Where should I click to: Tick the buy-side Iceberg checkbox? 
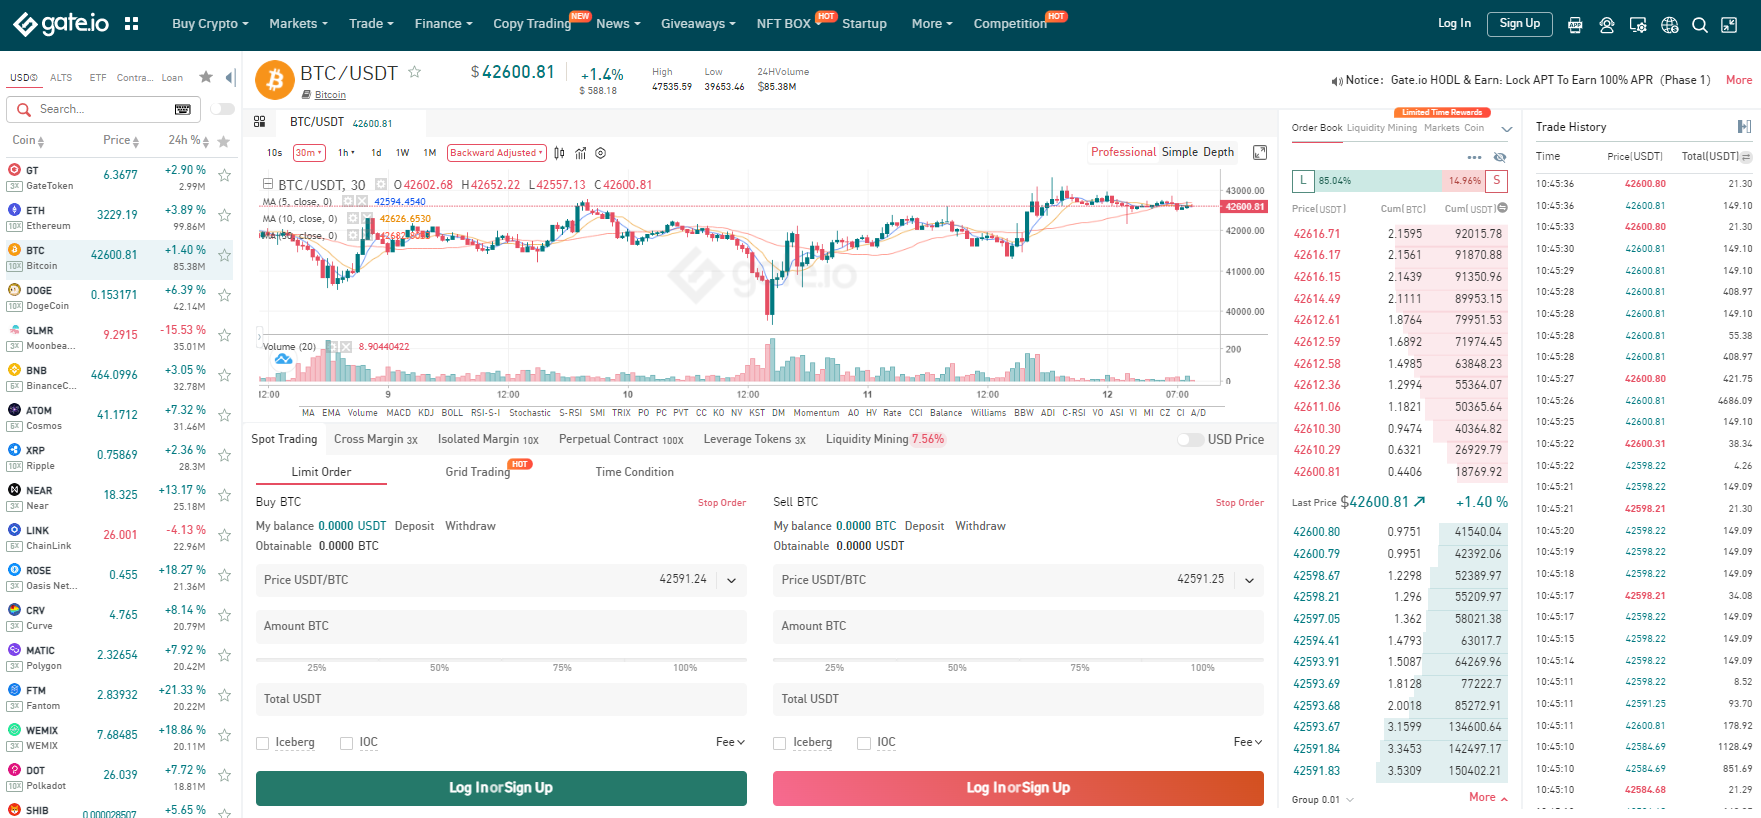[x=262, y=743]
